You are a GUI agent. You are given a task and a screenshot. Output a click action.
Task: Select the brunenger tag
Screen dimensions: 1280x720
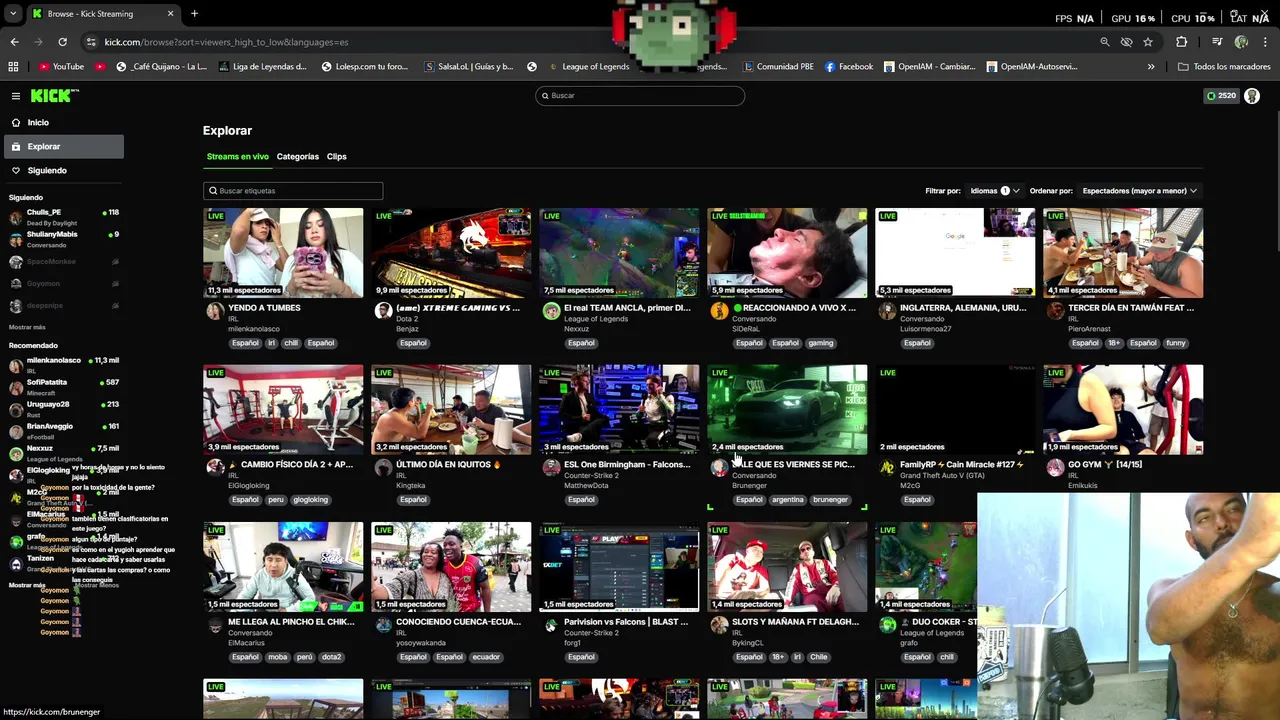[x=830, y=500]
